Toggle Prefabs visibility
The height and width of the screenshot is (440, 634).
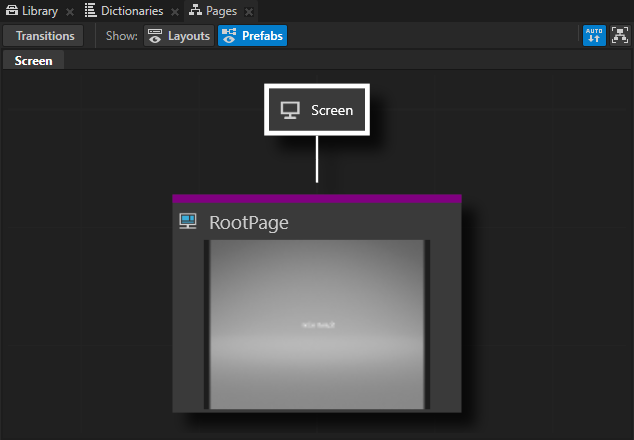252,36
